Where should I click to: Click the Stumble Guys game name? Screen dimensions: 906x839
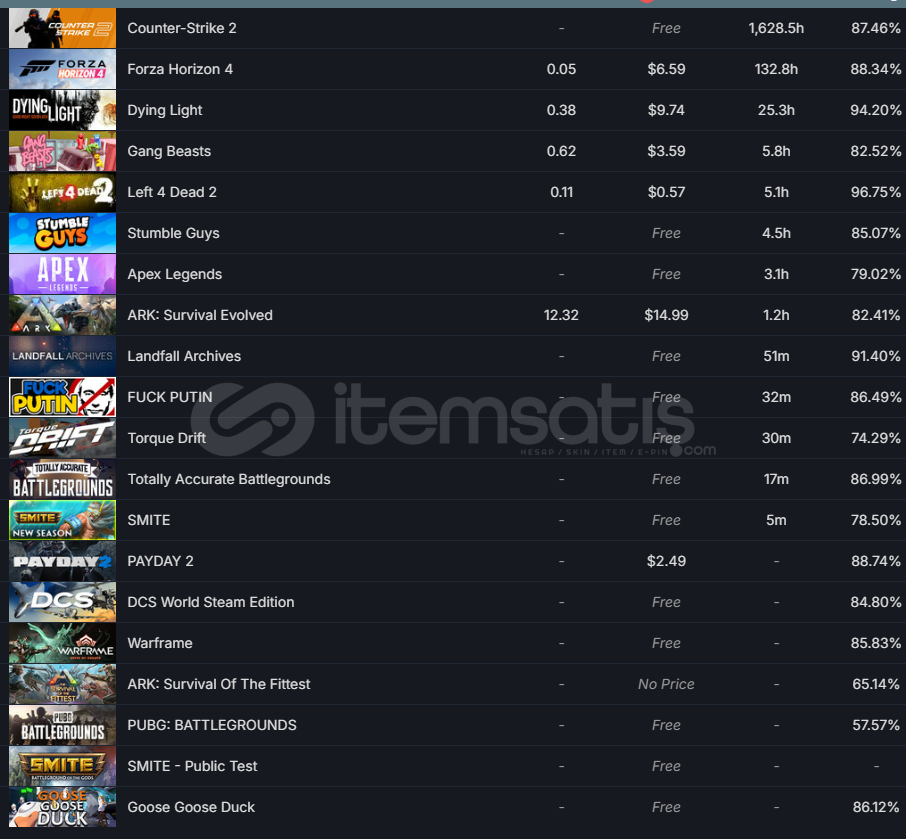click(173, 233)
